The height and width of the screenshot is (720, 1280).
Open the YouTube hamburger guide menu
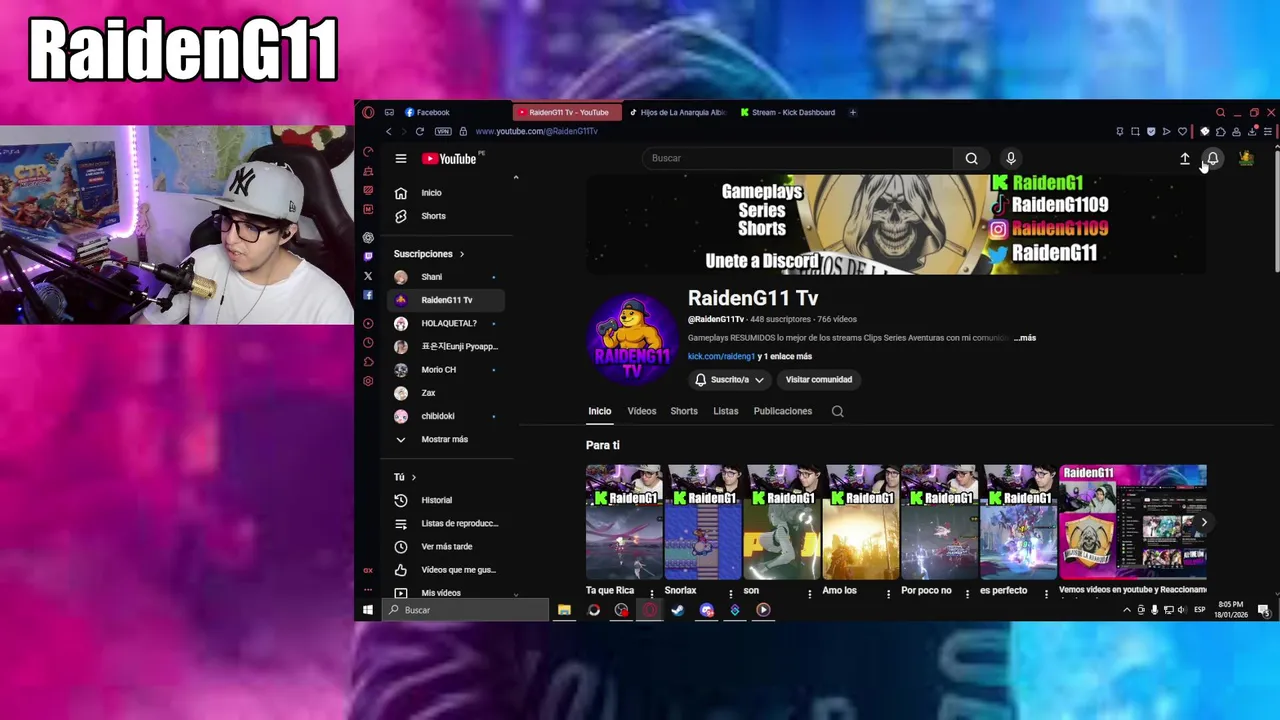point(401,158)
